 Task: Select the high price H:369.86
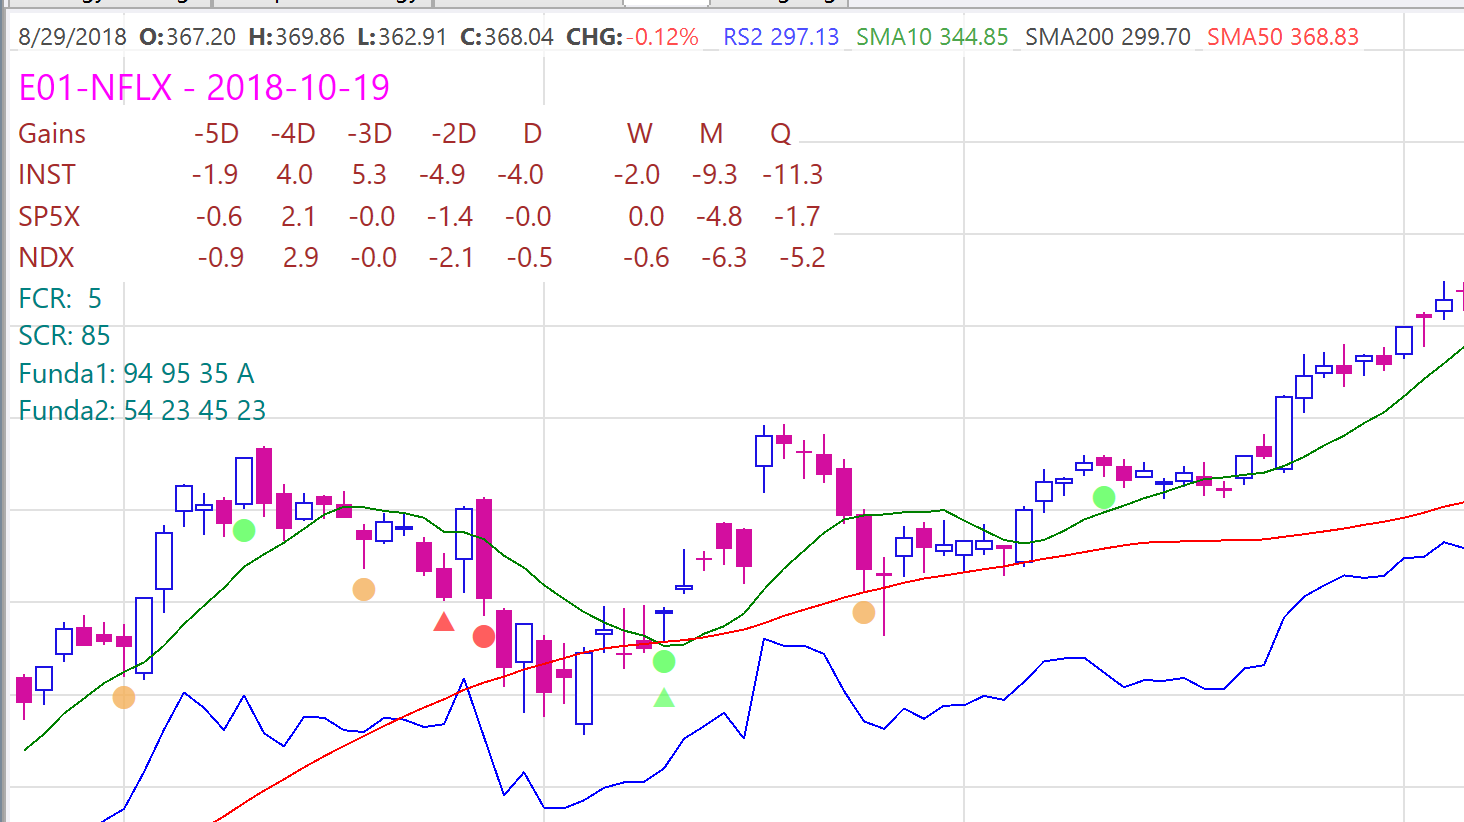pos(296,37)
